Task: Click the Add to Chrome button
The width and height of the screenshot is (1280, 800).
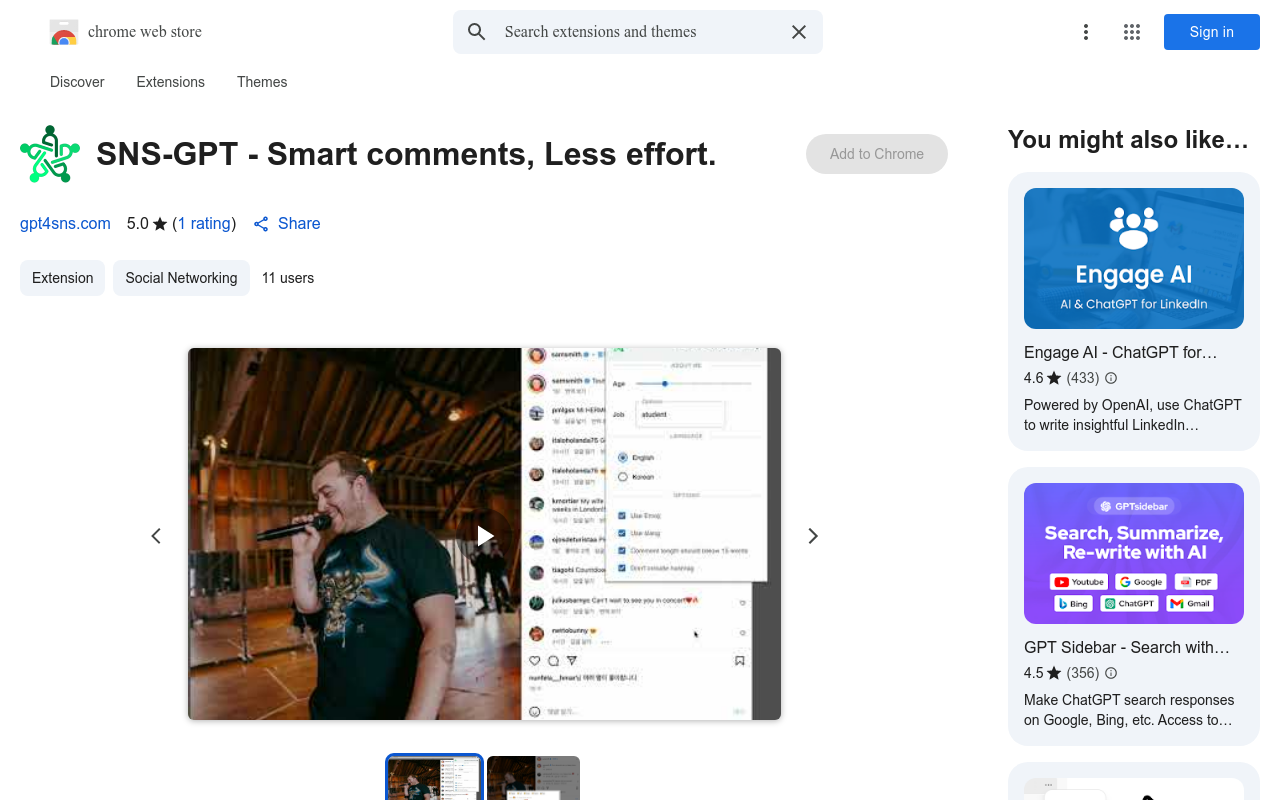Action: (x=877, y=154)
